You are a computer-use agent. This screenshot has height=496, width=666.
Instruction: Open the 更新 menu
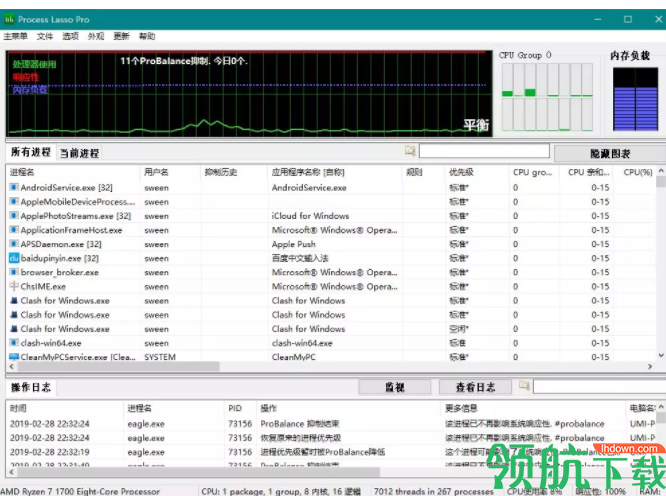121,37
